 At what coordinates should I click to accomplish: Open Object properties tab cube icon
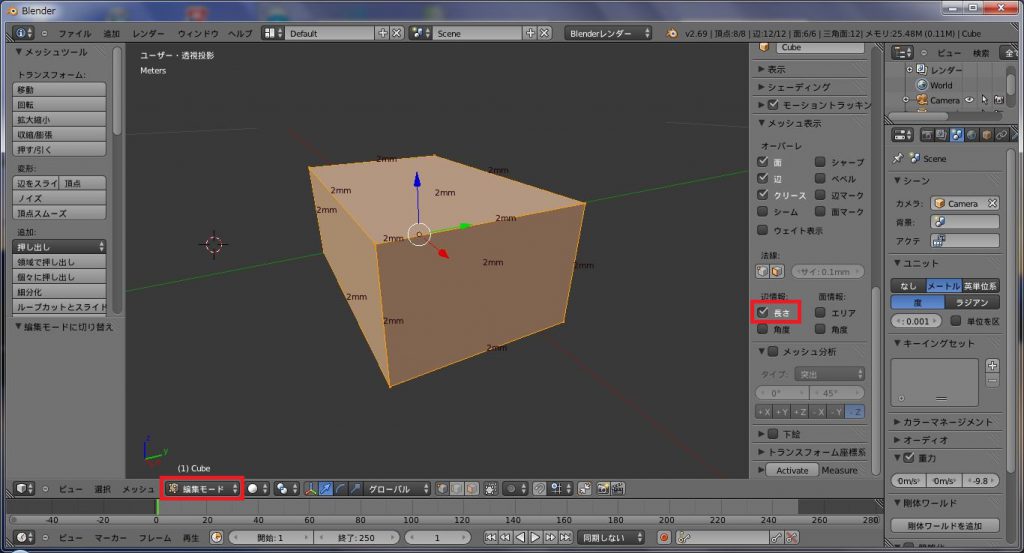tap(987, 135)
